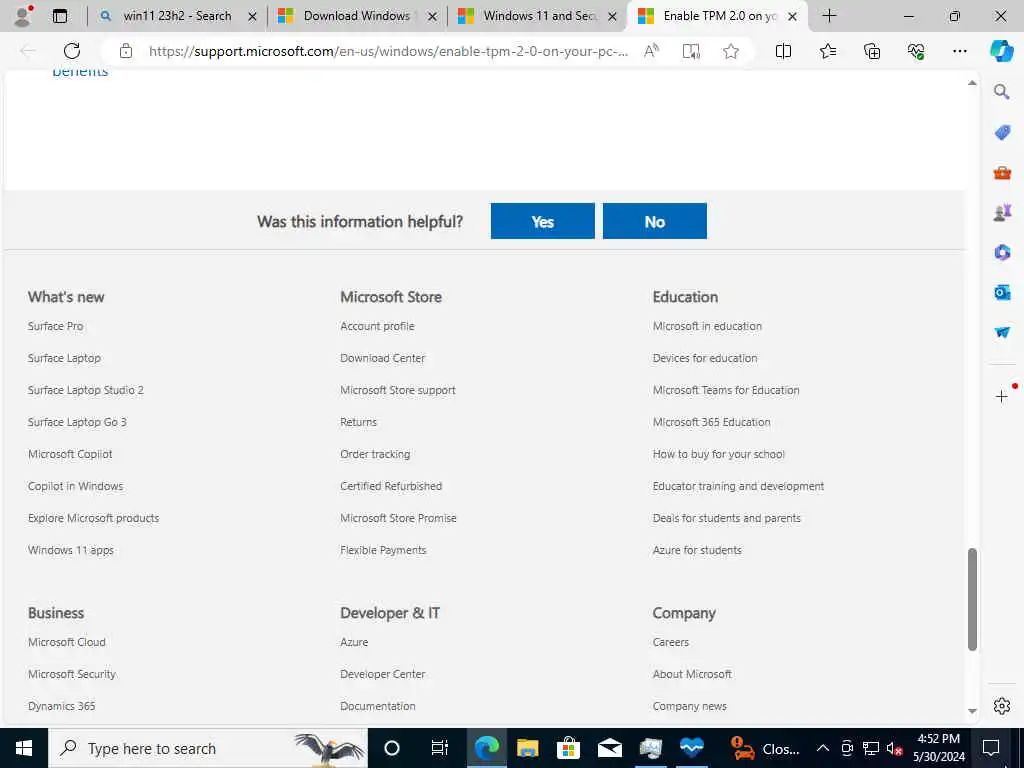The width and height of the screenshot is (1024, 768).
Task: Click scrollbar down arrow
Action: point(972,711)
